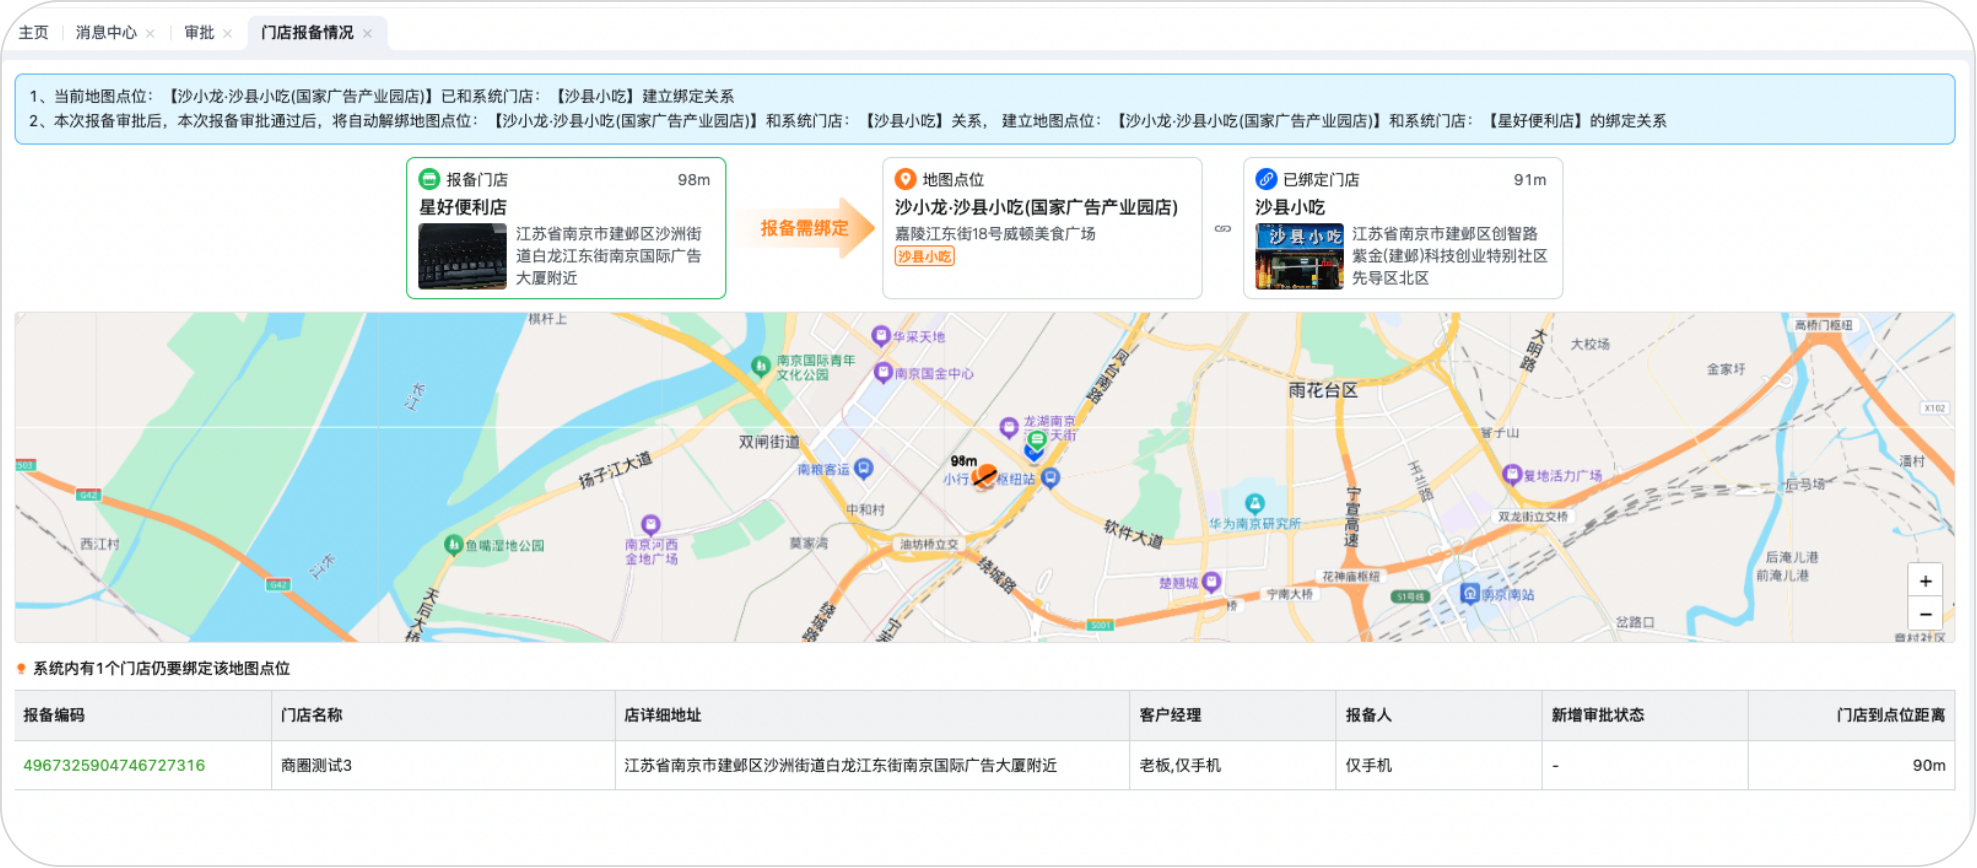Screen dimensions: 1977x868
Task: Click the orange 地图点位 location pin icon
Action: [x=905, y=179]
